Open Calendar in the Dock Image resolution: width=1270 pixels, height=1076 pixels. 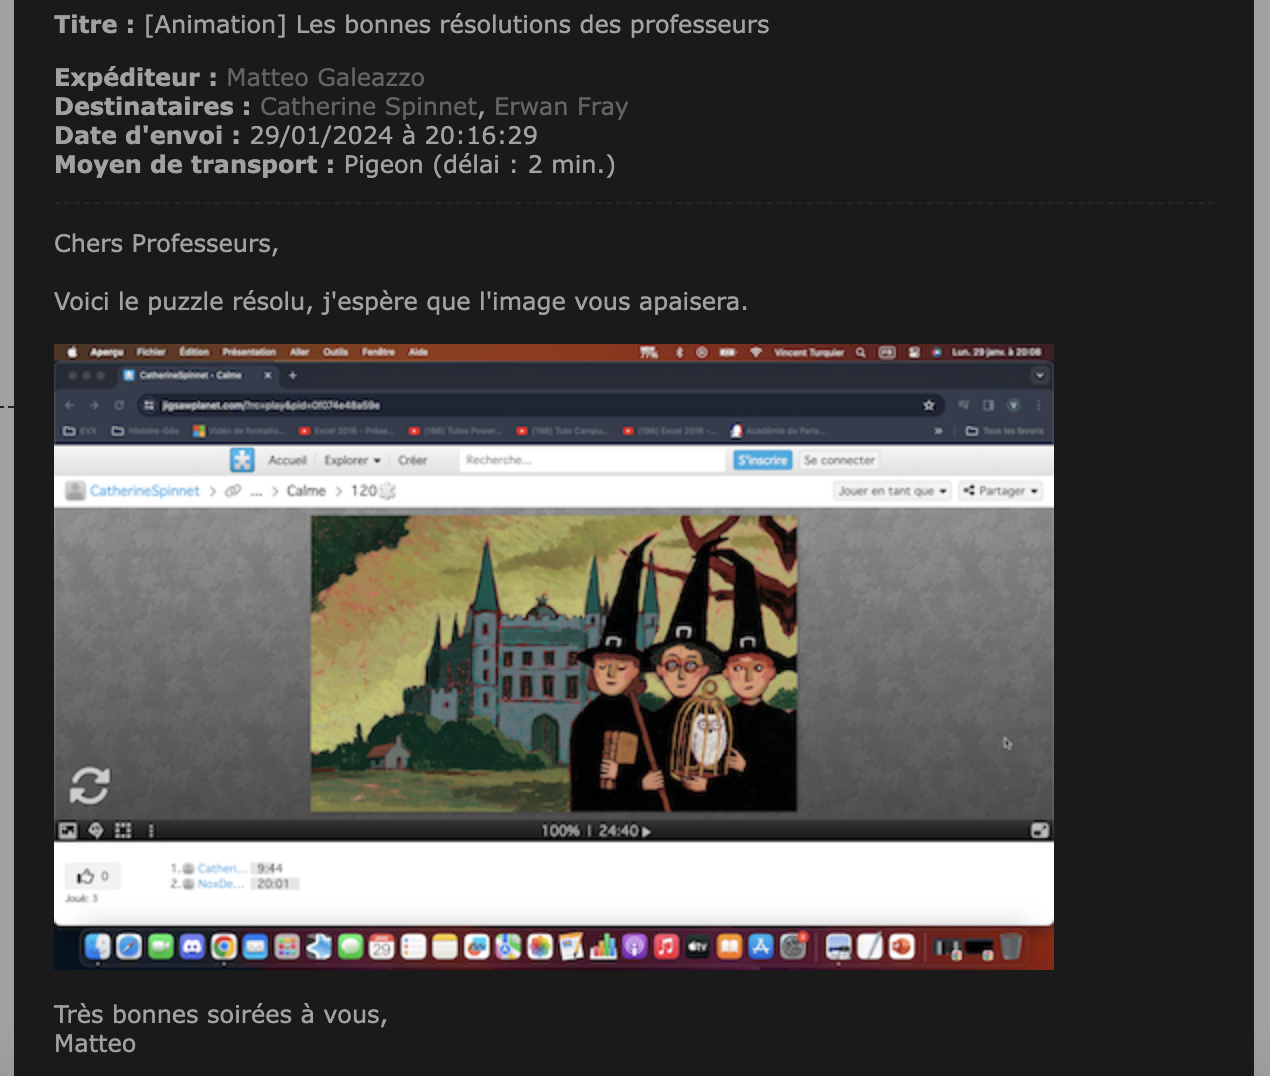pyautogui.click(x=381, y=946)
